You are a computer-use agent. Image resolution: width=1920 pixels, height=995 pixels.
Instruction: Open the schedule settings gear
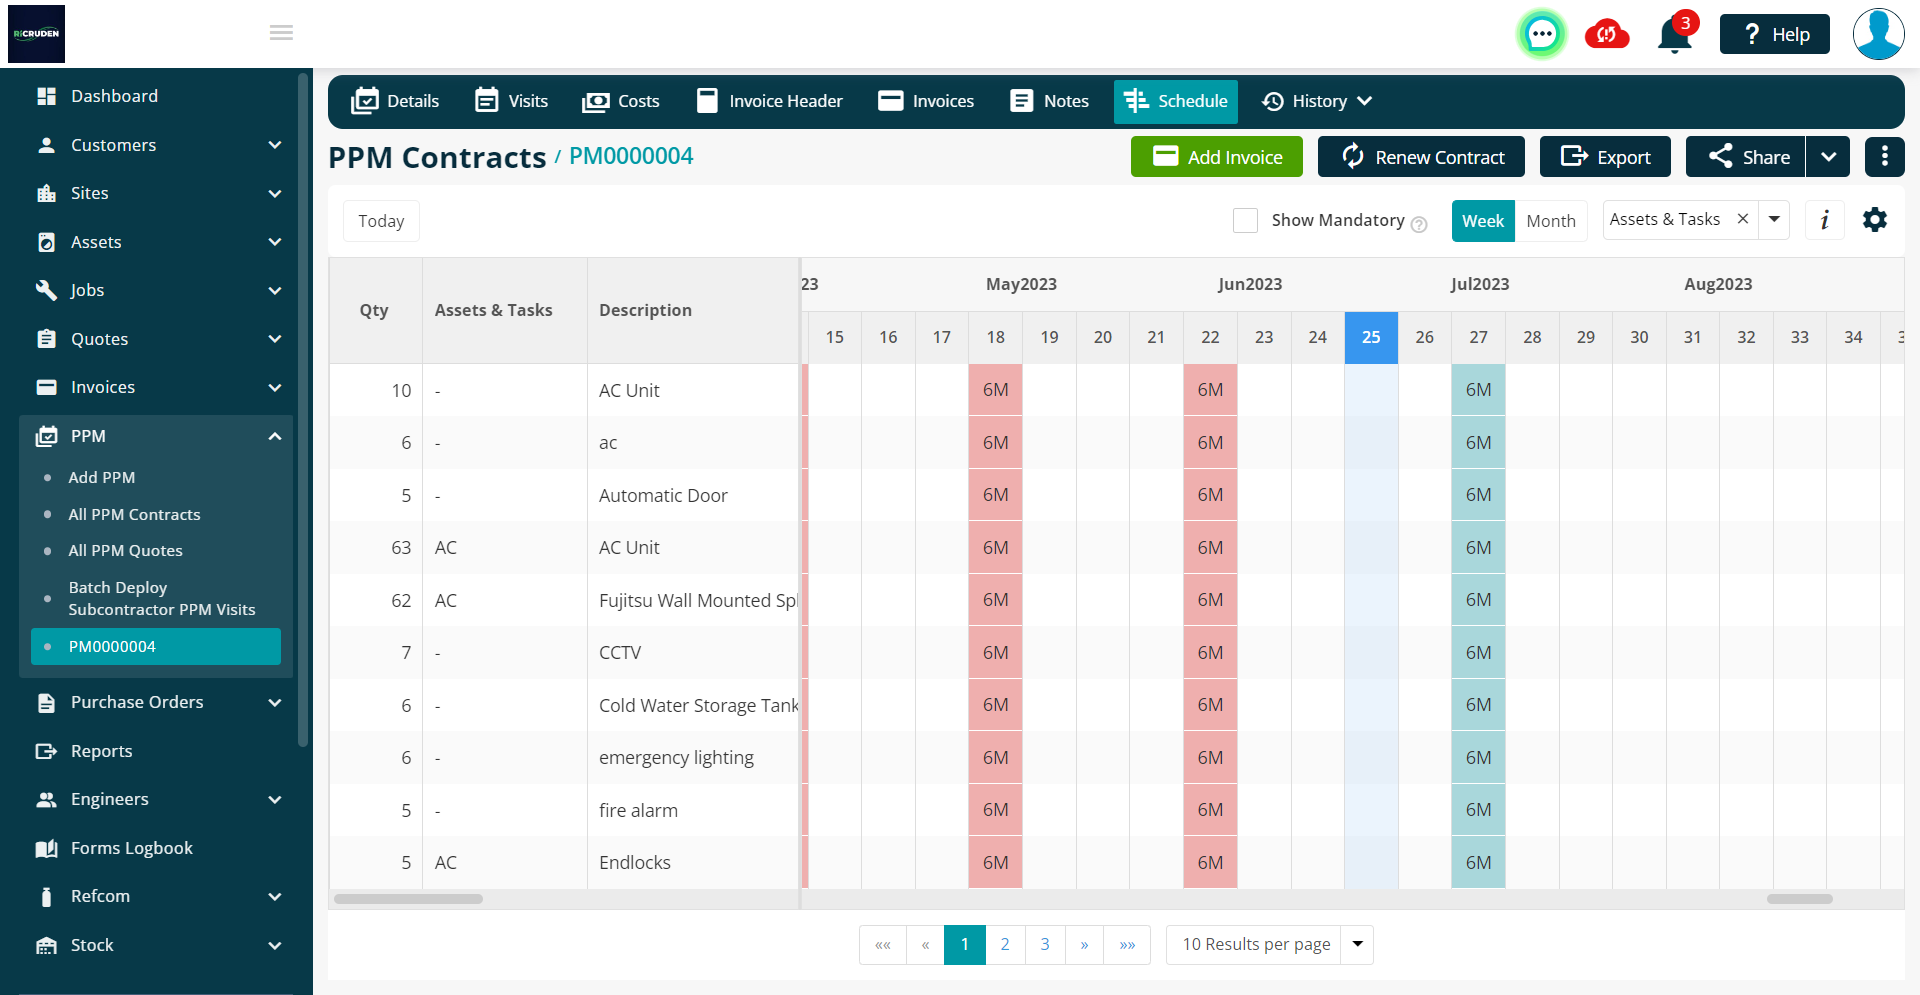coord(1875,220)
